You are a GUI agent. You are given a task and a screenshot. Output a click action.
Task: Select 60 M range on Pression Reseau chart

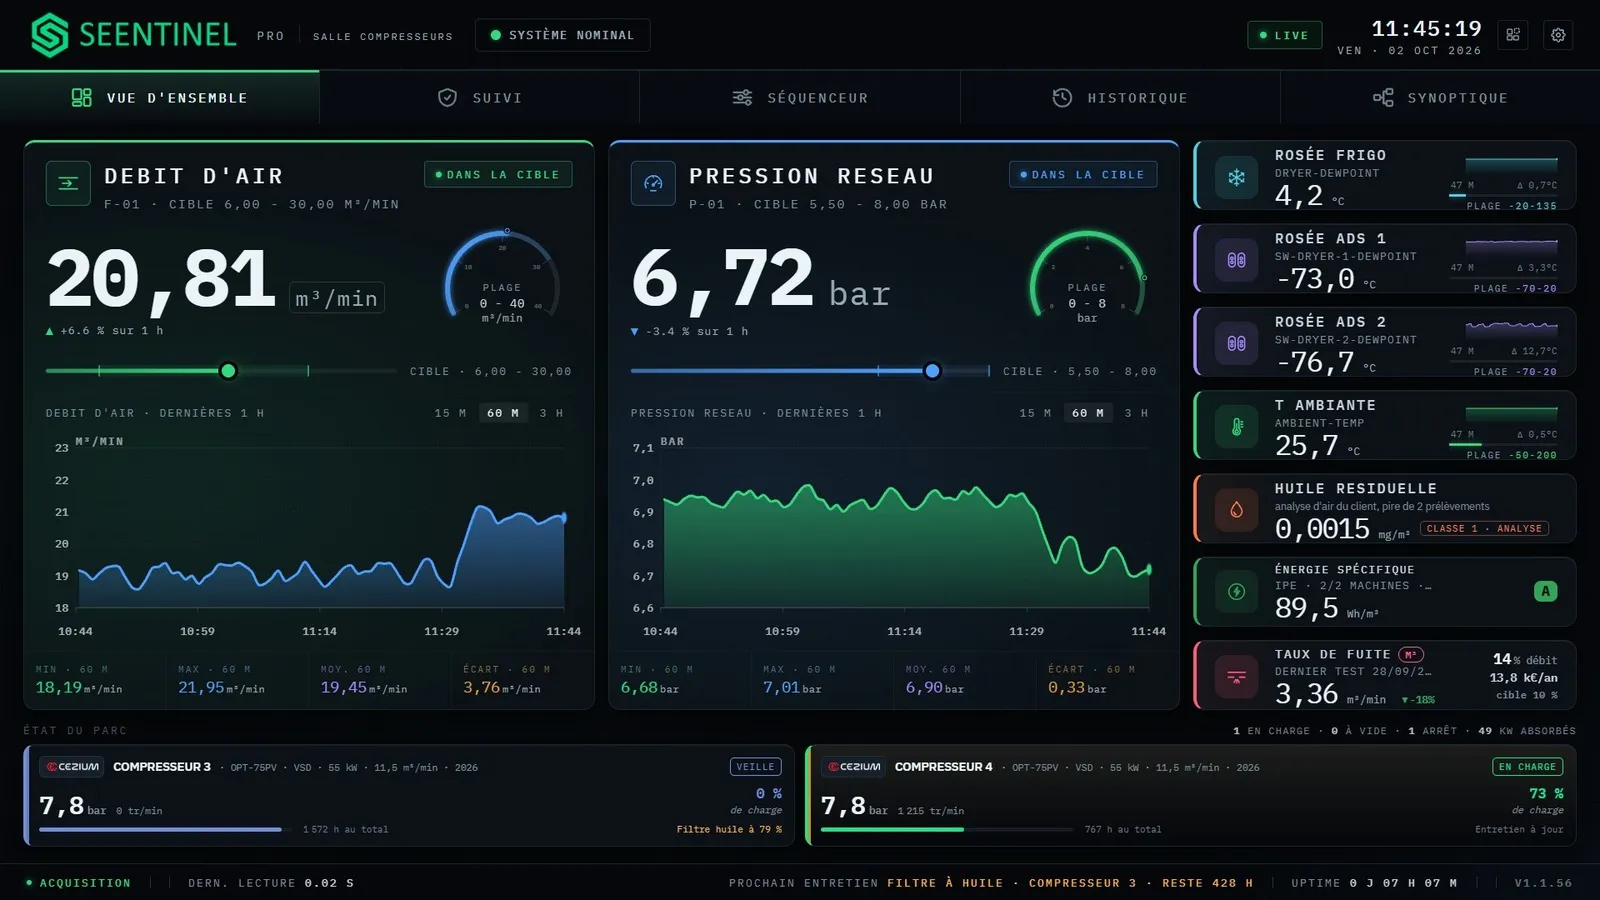tap(1087, 413)
